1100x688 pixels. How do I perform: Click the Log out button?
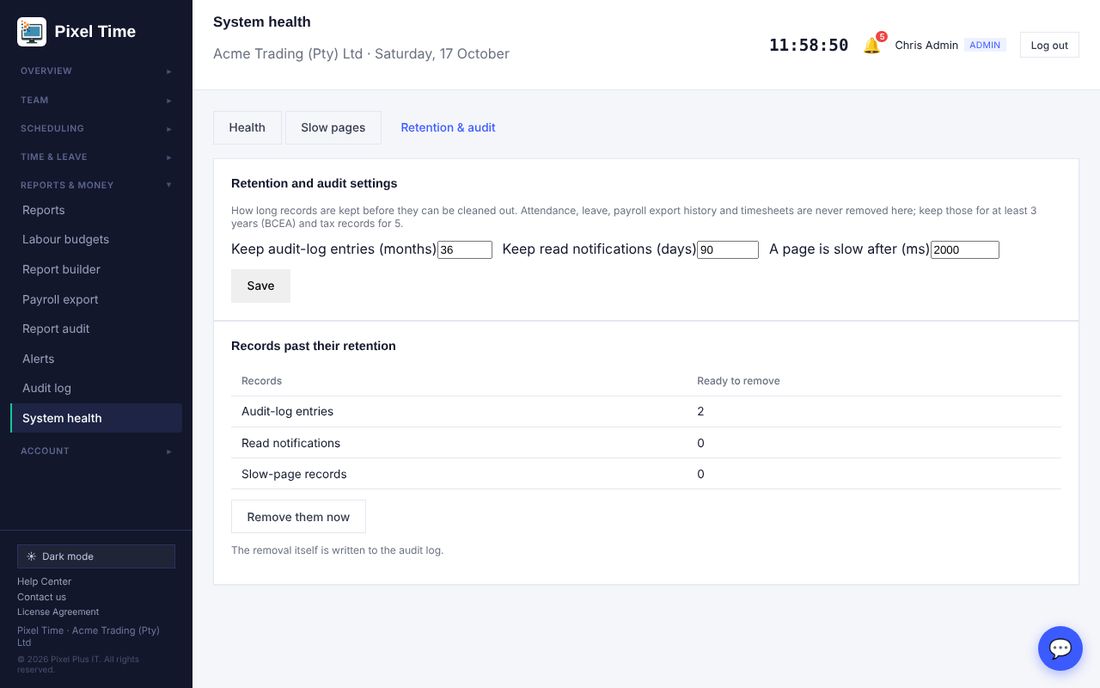click(1049, 46)
